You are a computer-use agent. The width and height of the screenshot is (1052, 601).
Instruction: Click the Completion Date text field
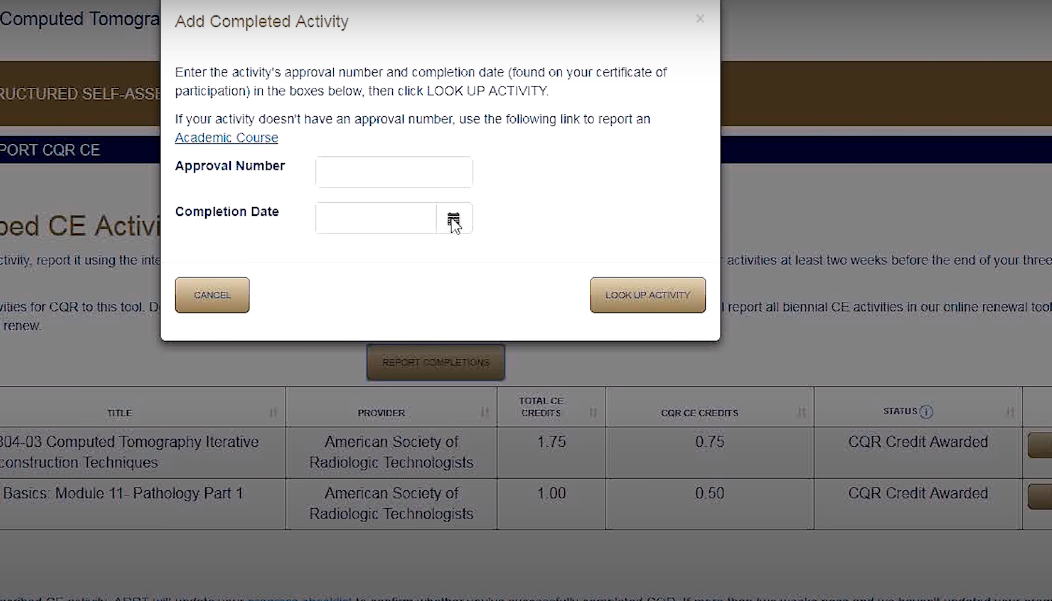375,218
